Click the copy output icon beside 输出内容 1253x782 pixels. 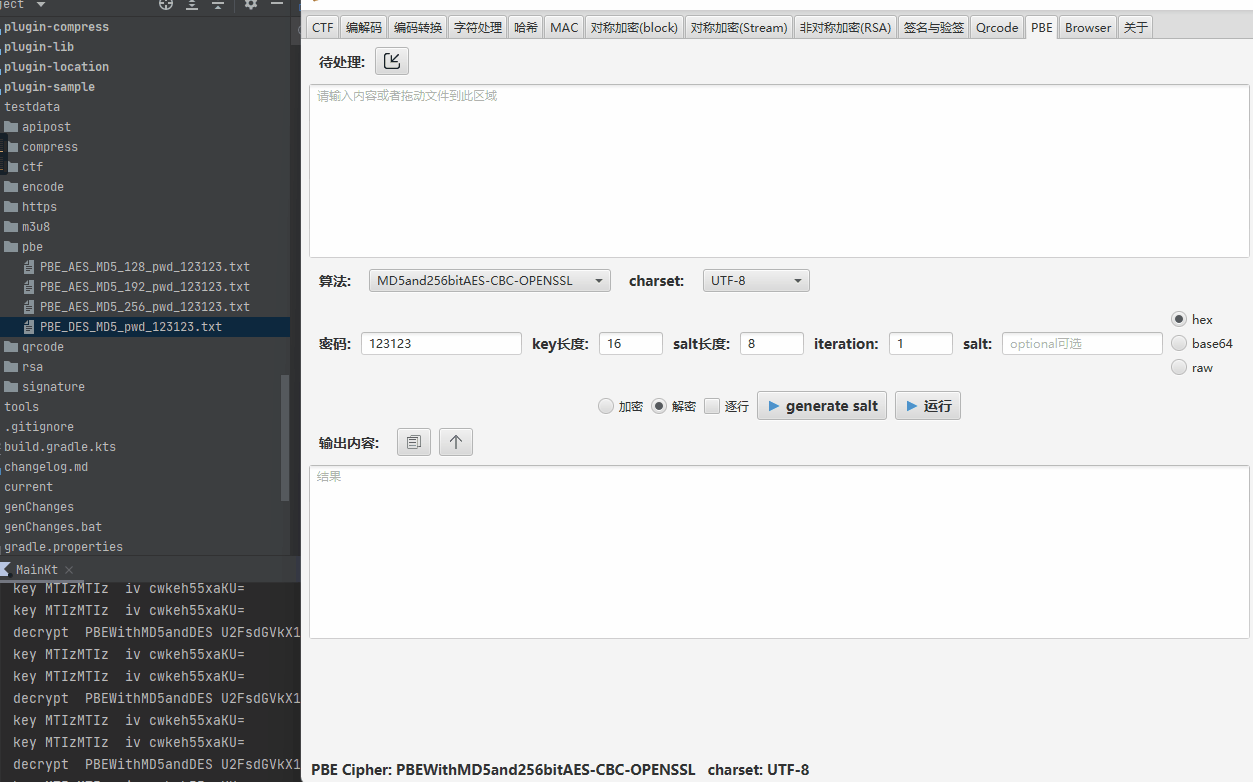pos(414,442)
